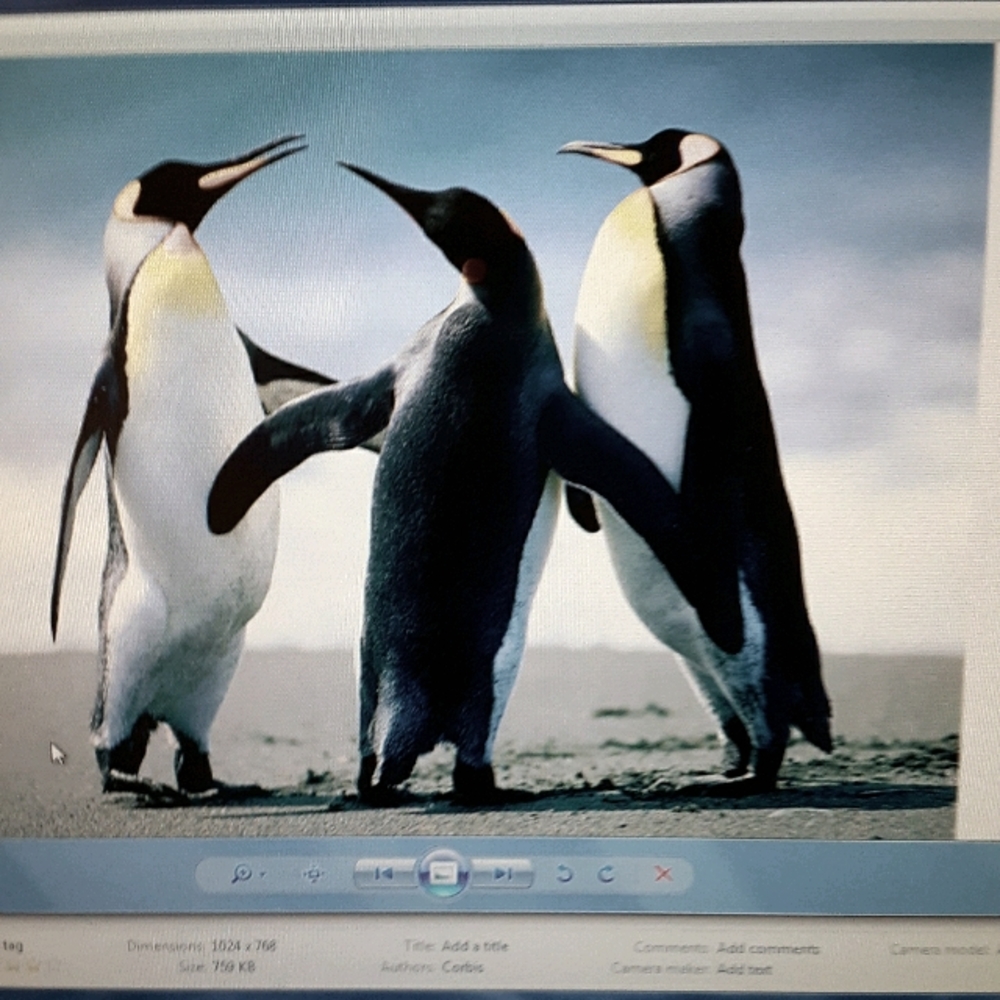
Task: Click the Size 759 KB value
Action: click(x=233, y=967)
